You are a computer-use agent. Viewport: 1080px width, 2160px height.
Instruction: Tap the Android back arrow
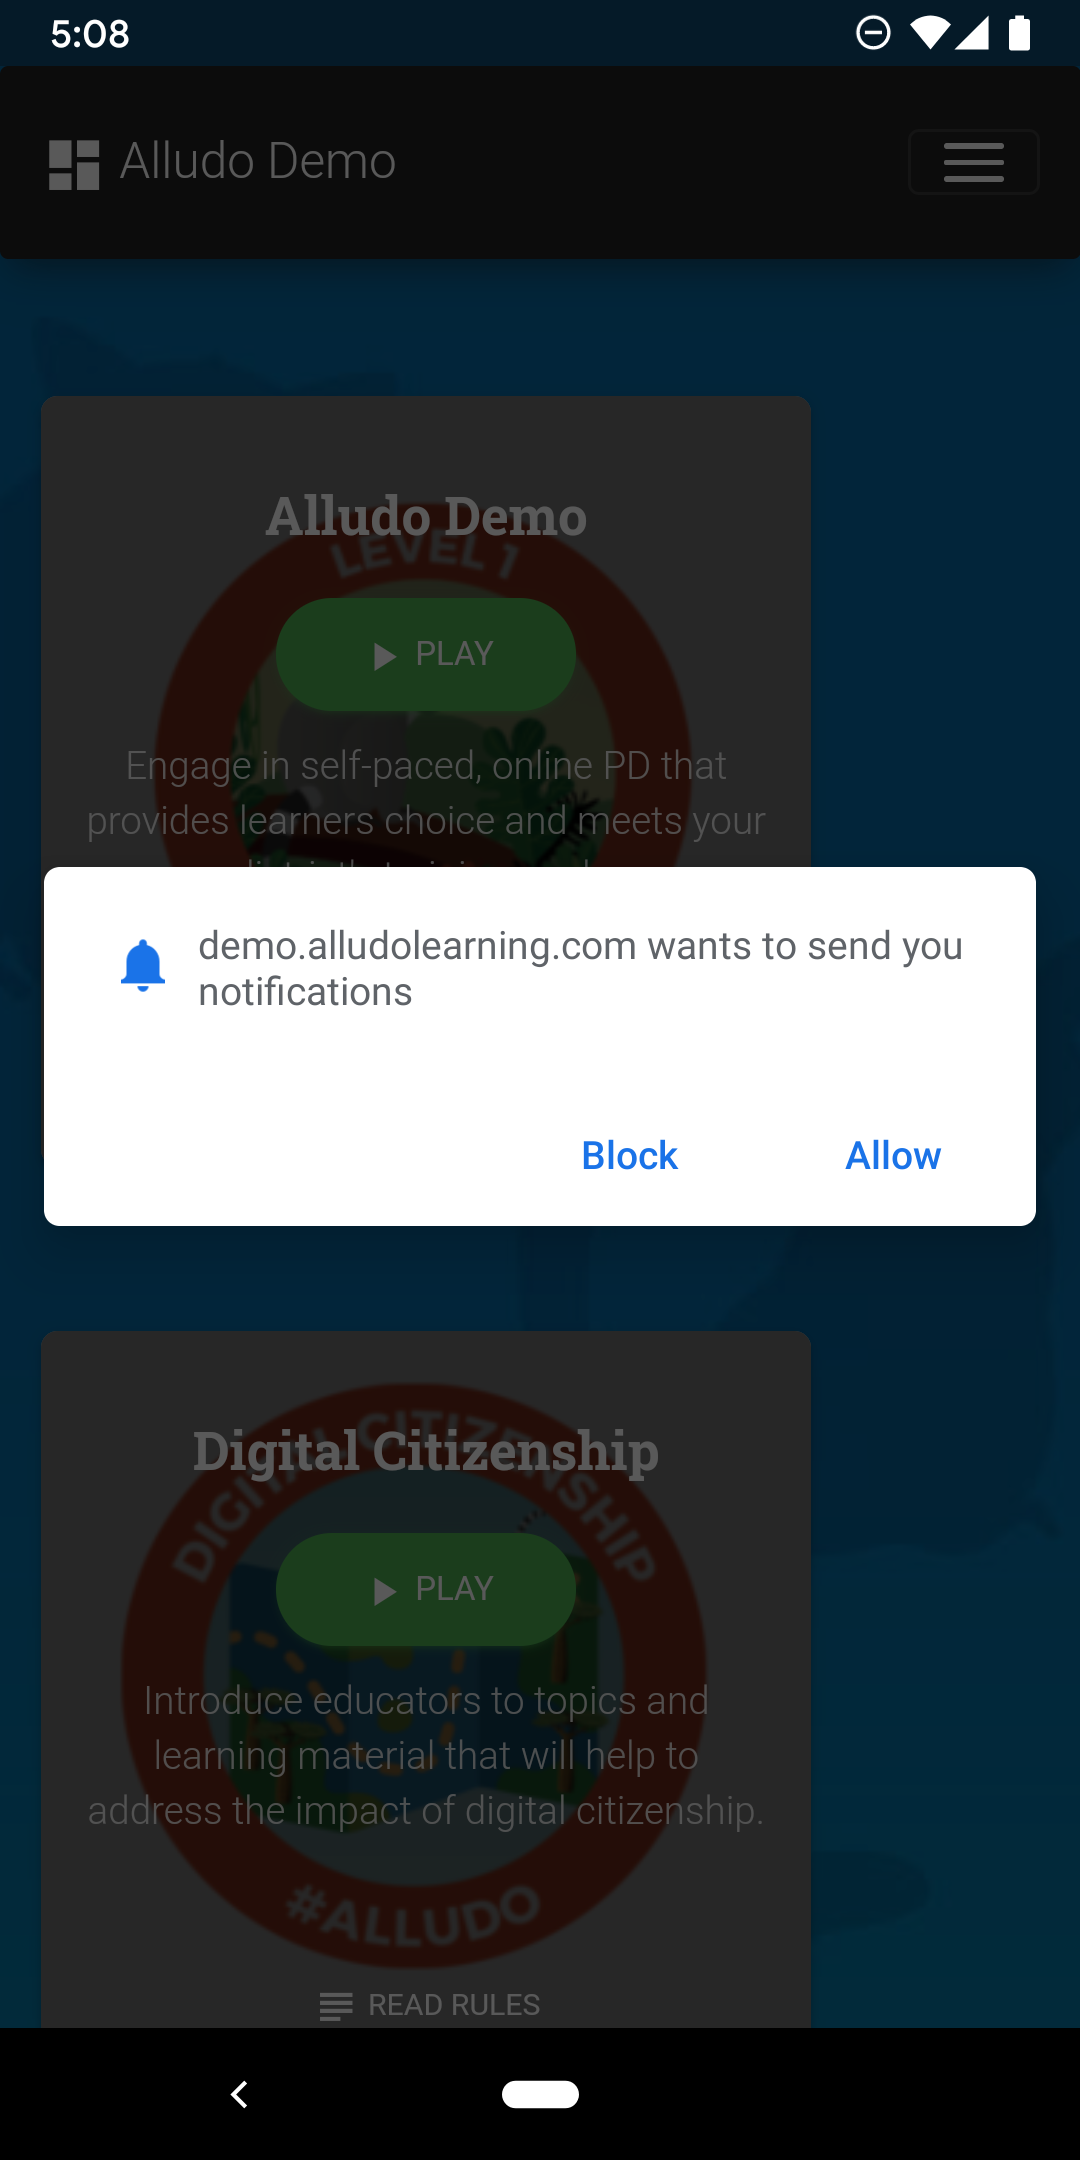pyautogui.click(x=239, y=2094)
